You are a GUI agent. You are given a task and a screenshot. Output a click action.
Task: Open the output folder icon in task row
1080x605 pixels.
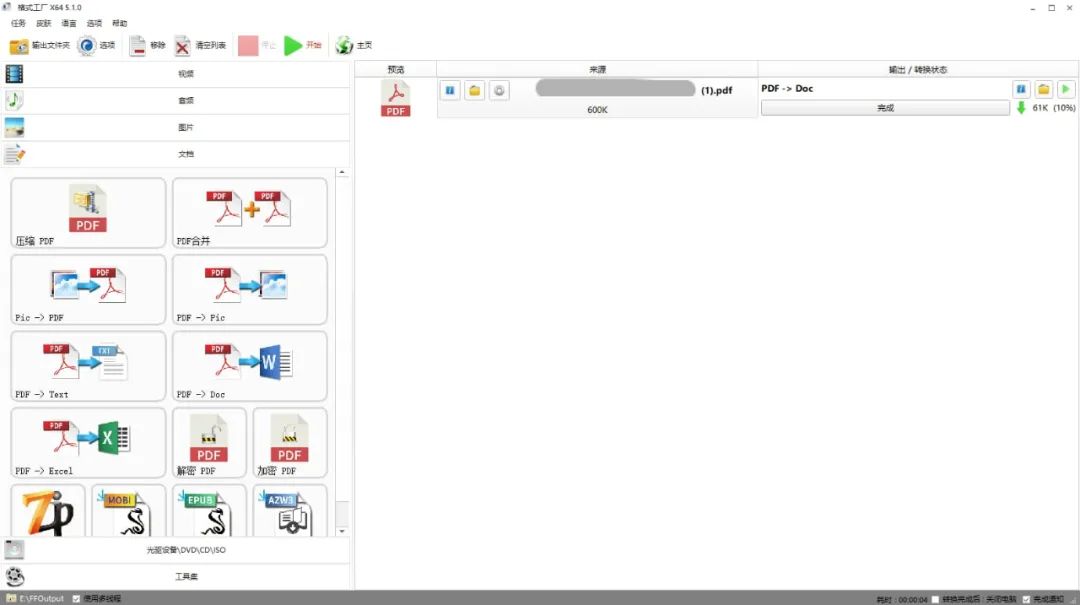tap(1043, 89)
